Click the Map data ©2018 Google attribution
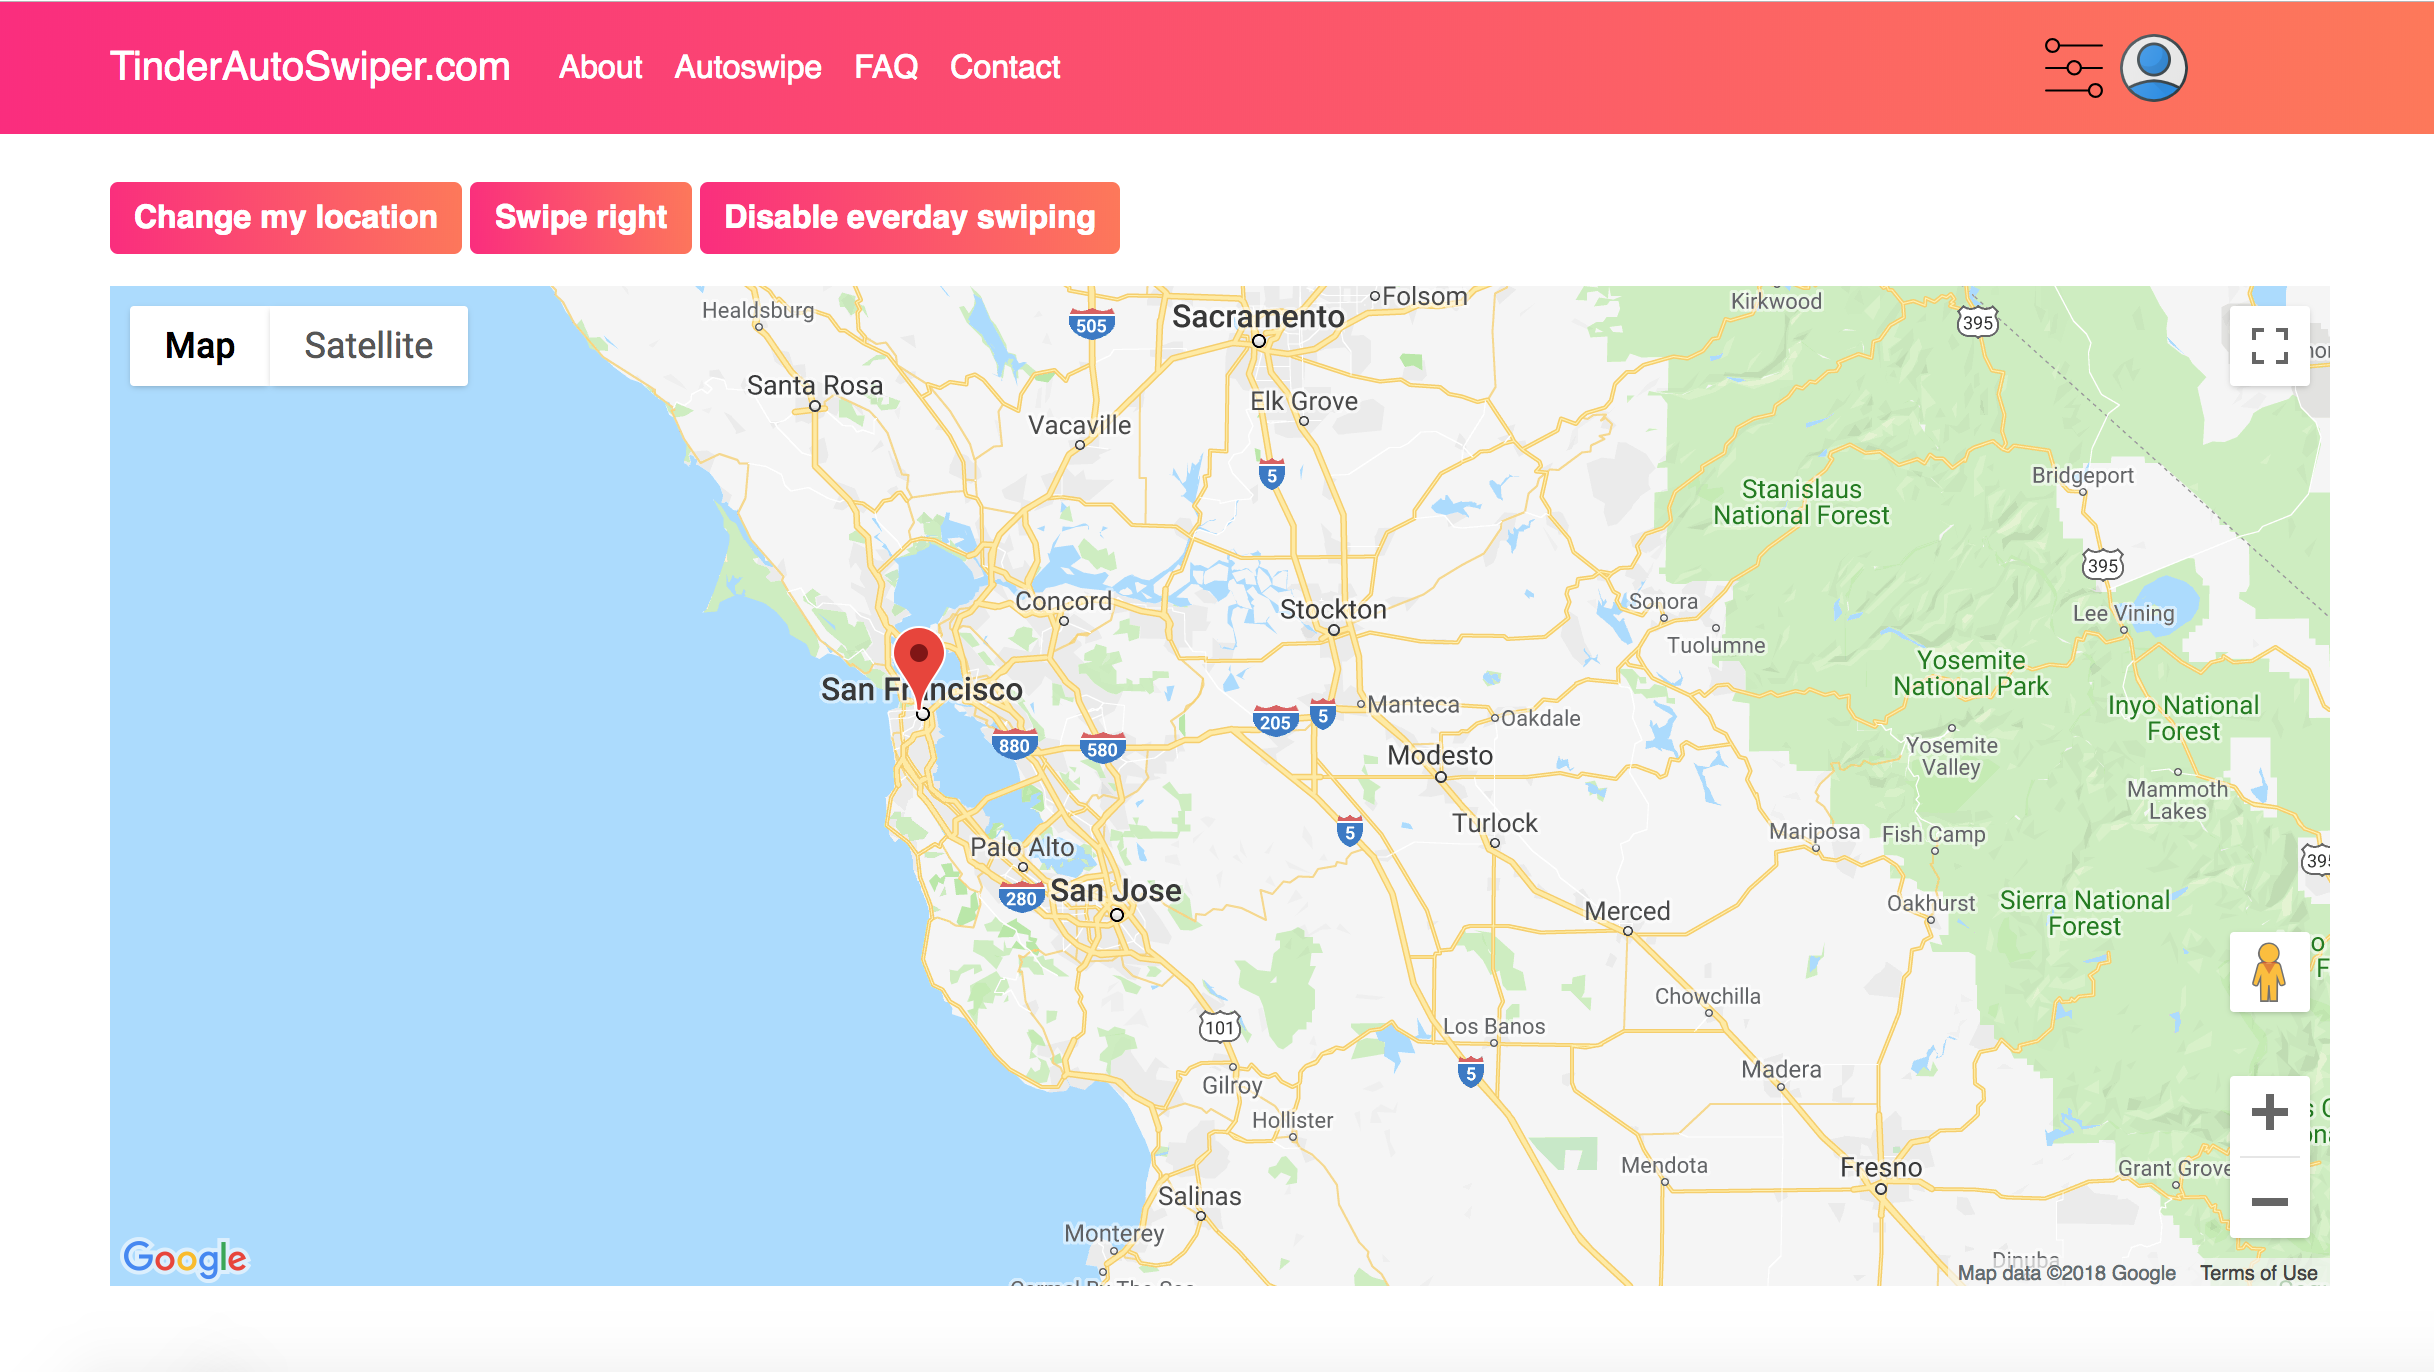This screenshot has height=1372, width=2434. tap(2067, 1272)
